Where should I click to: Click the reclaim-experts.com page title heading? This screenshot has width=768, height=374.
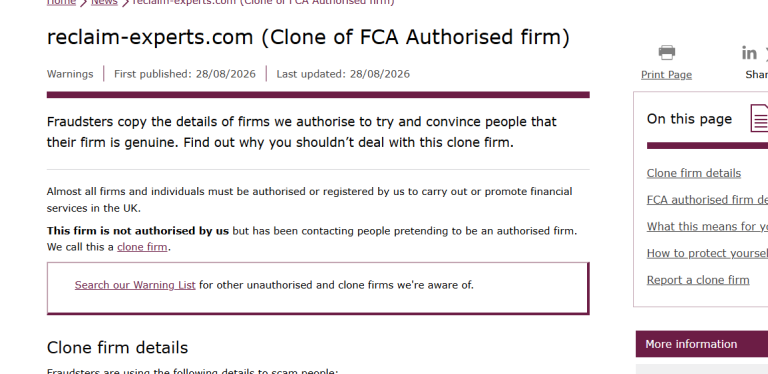point(308,37)
